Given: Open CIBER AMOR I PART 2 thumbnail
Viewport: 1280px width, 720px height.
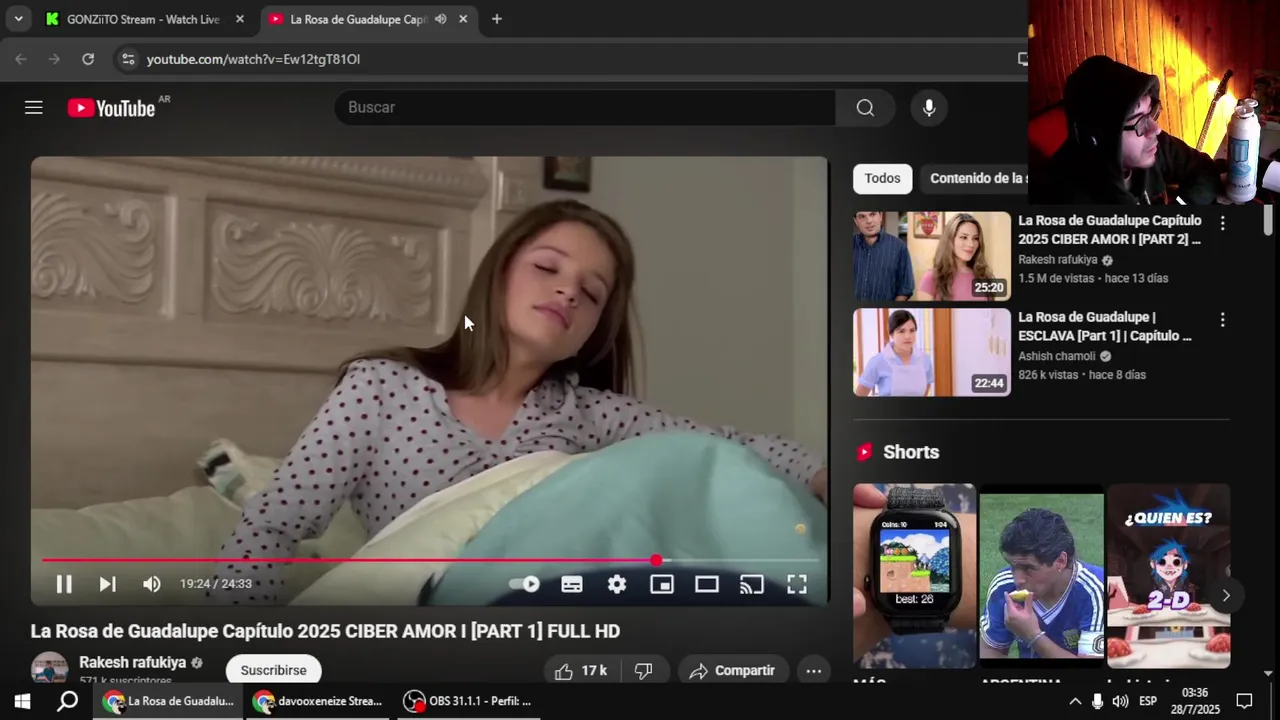Looking at the screenshot, I should [932, 256].
